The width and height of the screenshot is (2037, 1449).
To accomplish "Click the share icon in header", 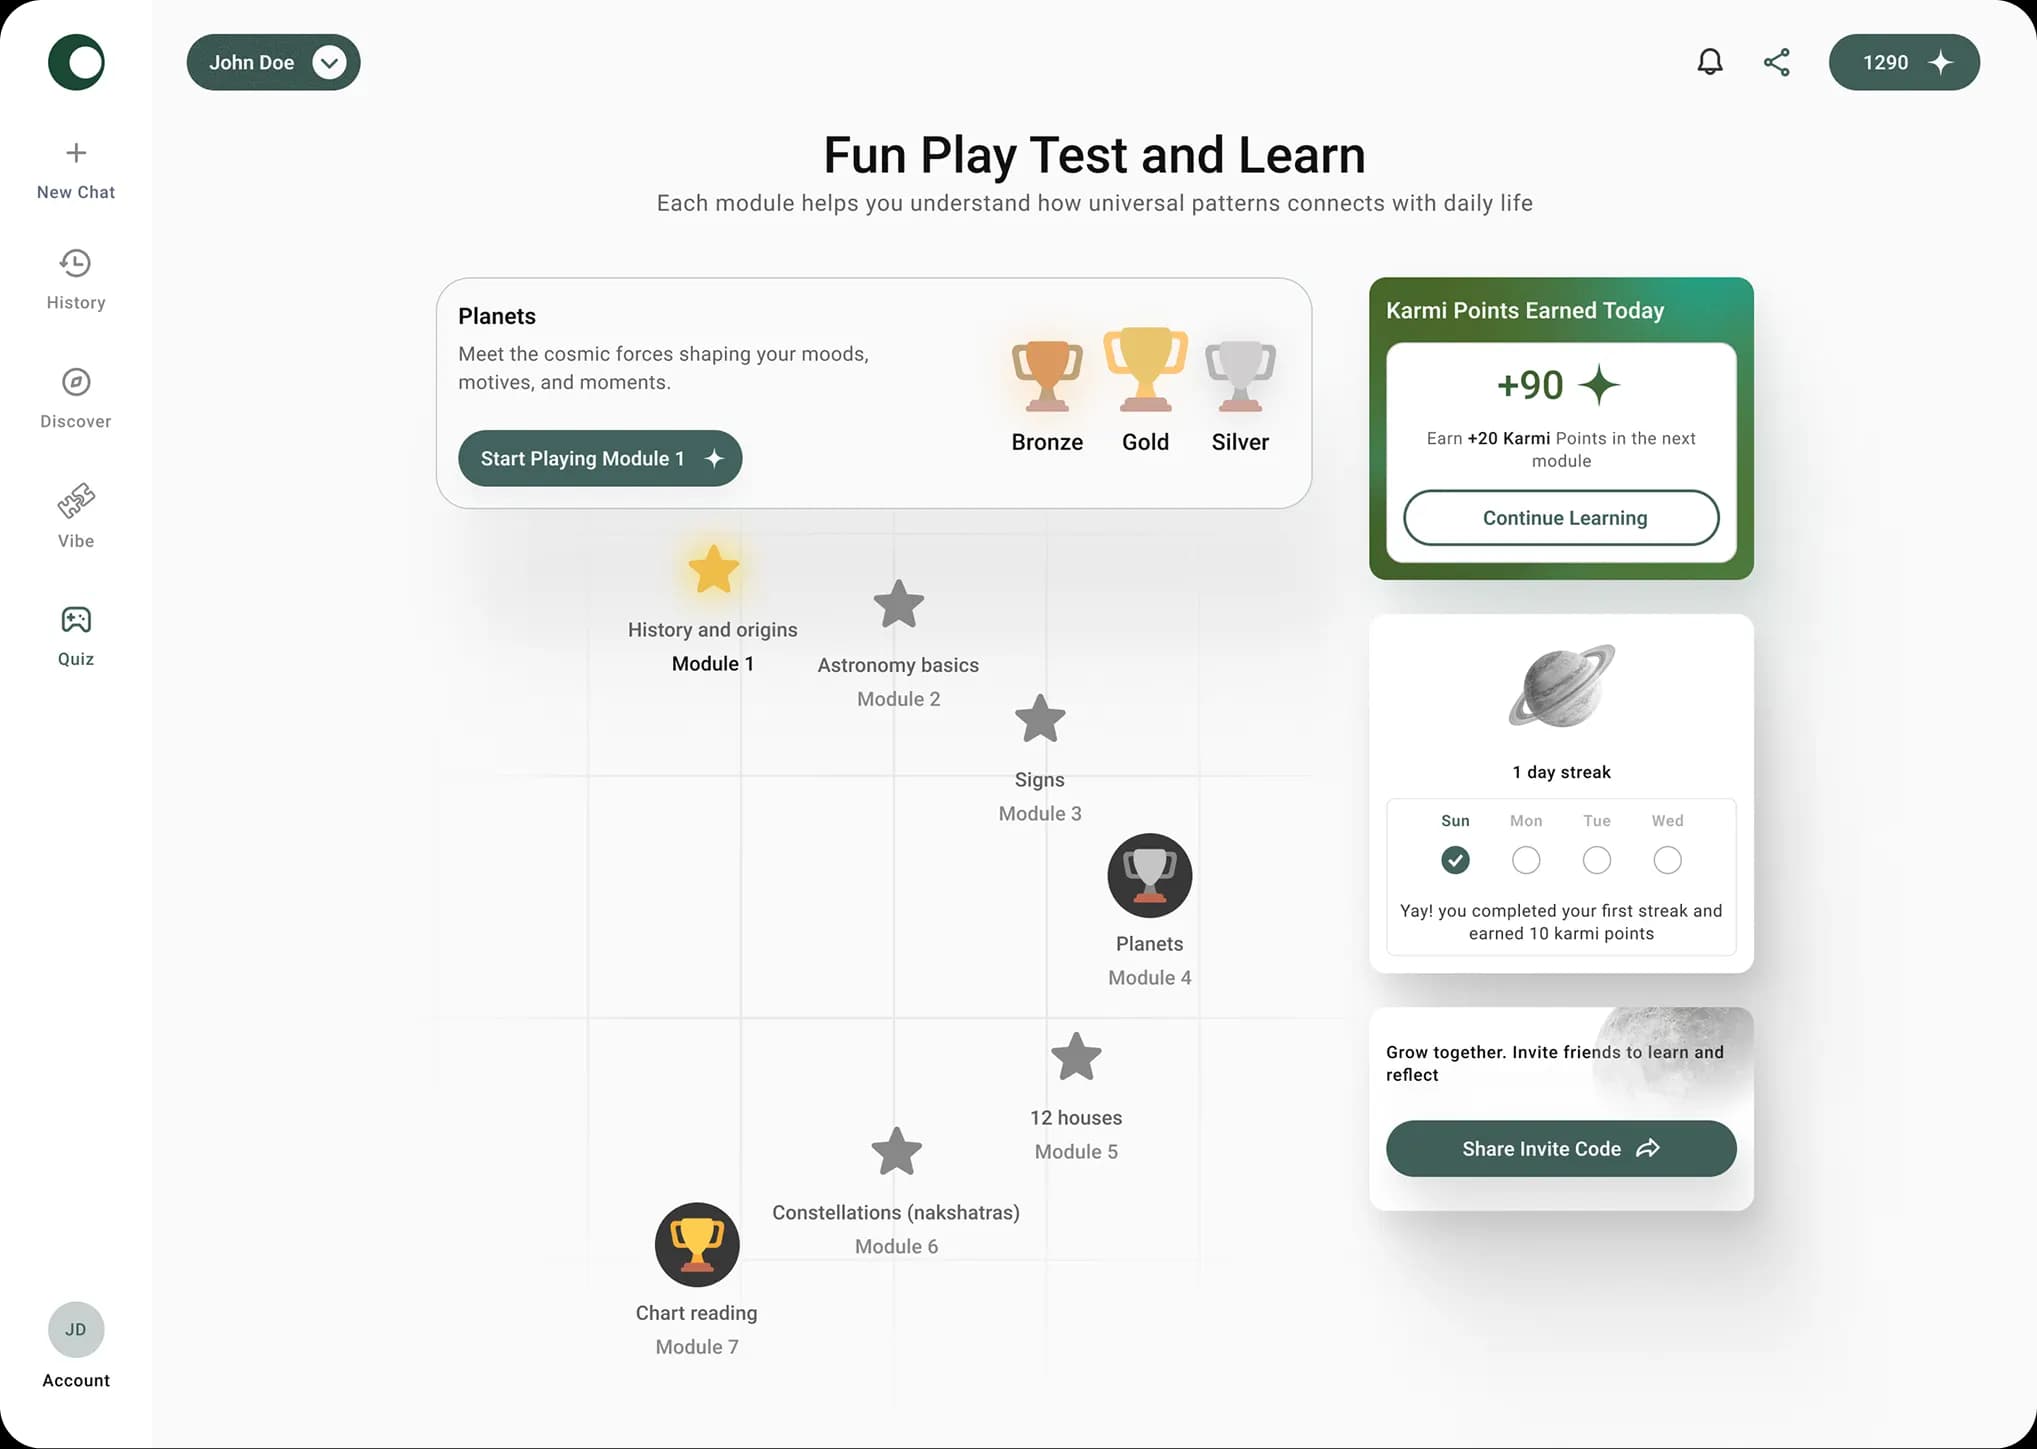I will click(x=1776, y=62).
